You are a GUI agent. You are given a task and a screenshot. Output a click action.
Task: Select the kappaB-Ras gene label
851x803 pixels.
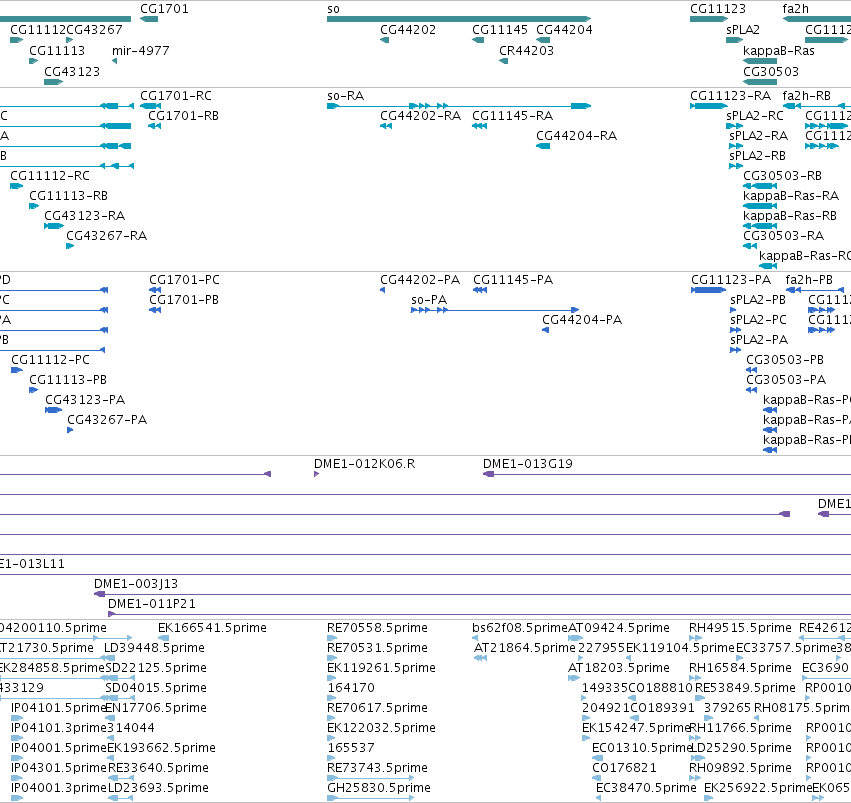point(778,50)
